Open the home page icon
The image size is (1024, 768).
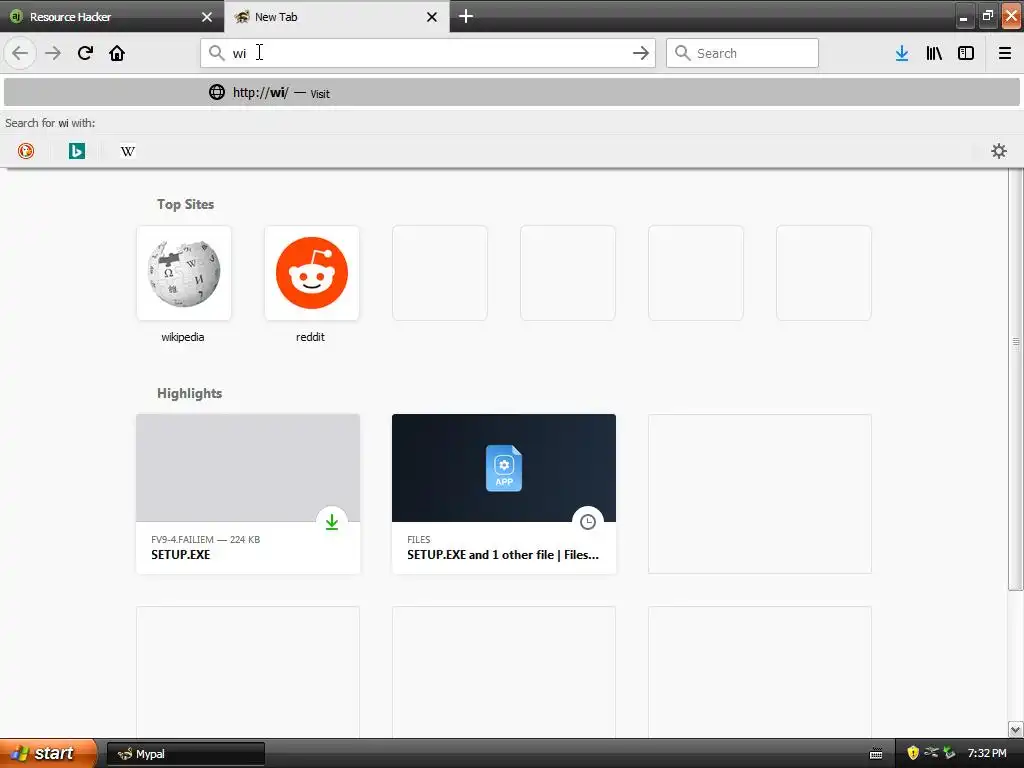coord(117,53)
